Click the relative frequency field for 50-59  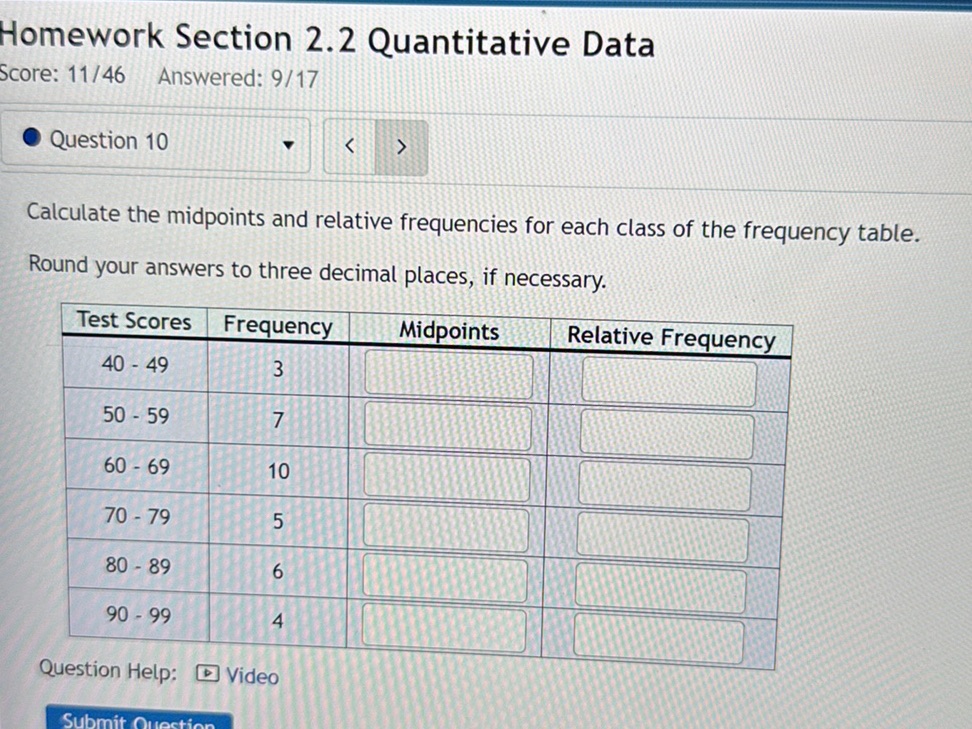pos(667,432)
